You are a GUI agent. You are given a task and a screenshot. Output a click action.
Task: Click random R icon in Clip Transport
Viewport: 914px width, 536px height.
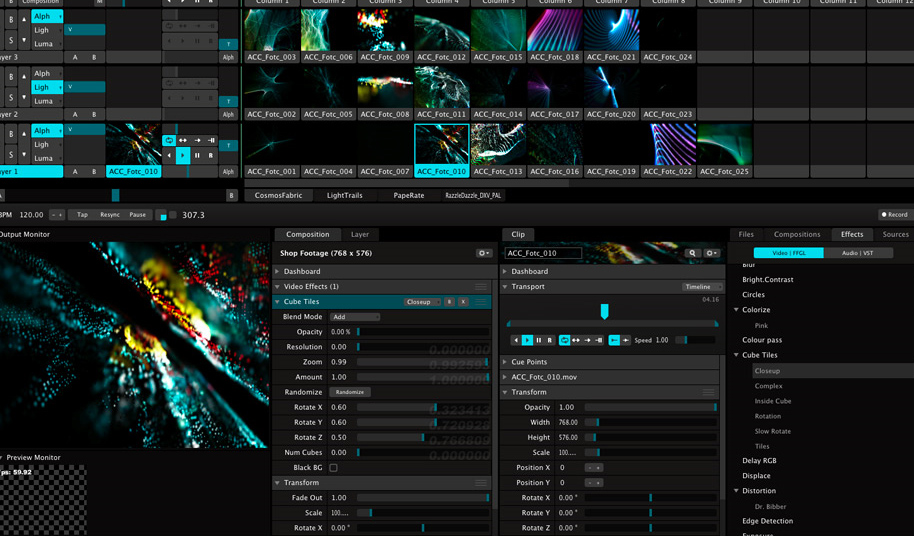click(550, 340)
